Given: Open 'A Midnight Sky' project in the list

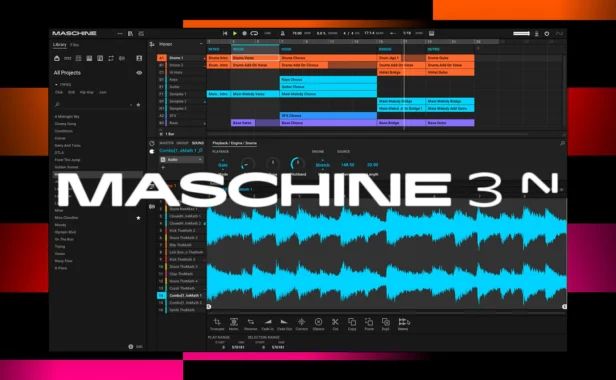Looking at the screenshot, I should pyautogui.click(x=67, y=117).
